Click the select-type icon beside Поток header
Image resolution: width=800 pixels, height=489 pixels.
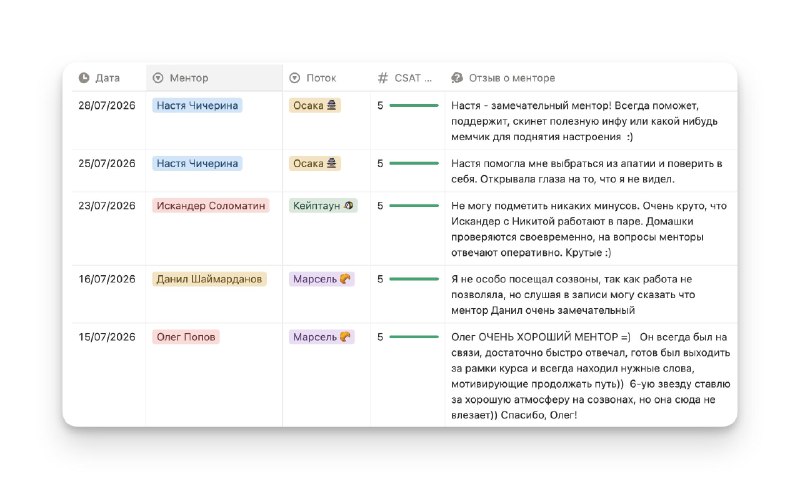(x=294, y=78)
